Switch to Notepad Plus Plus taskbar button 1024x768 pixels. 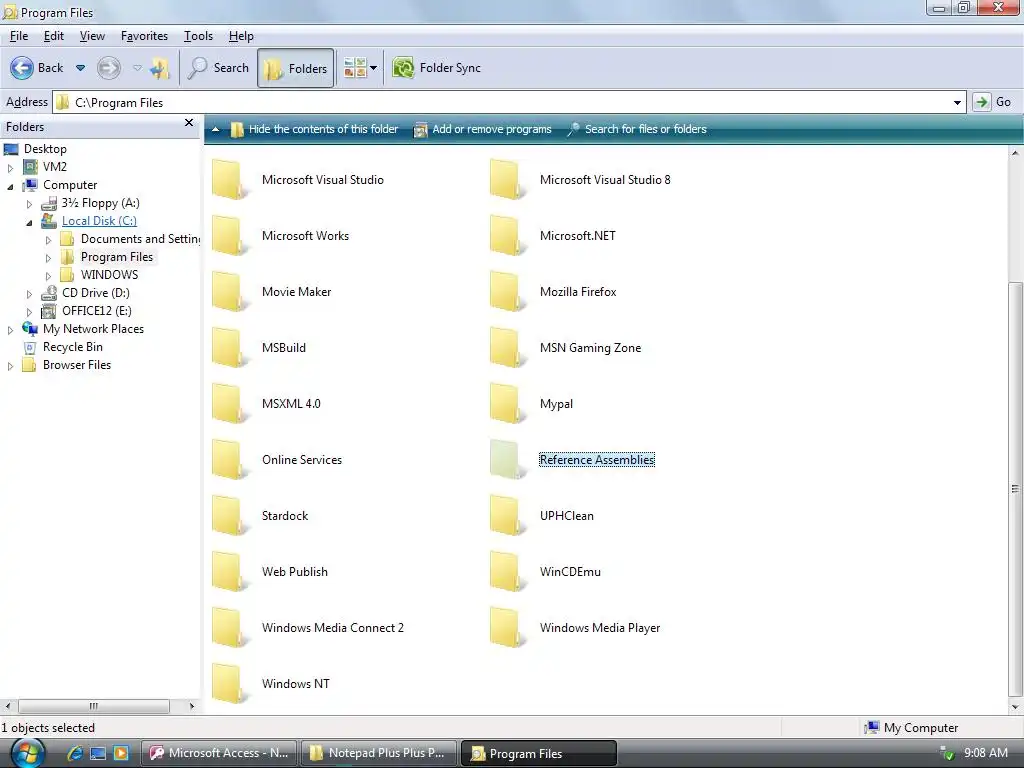(x=379, y=753)
